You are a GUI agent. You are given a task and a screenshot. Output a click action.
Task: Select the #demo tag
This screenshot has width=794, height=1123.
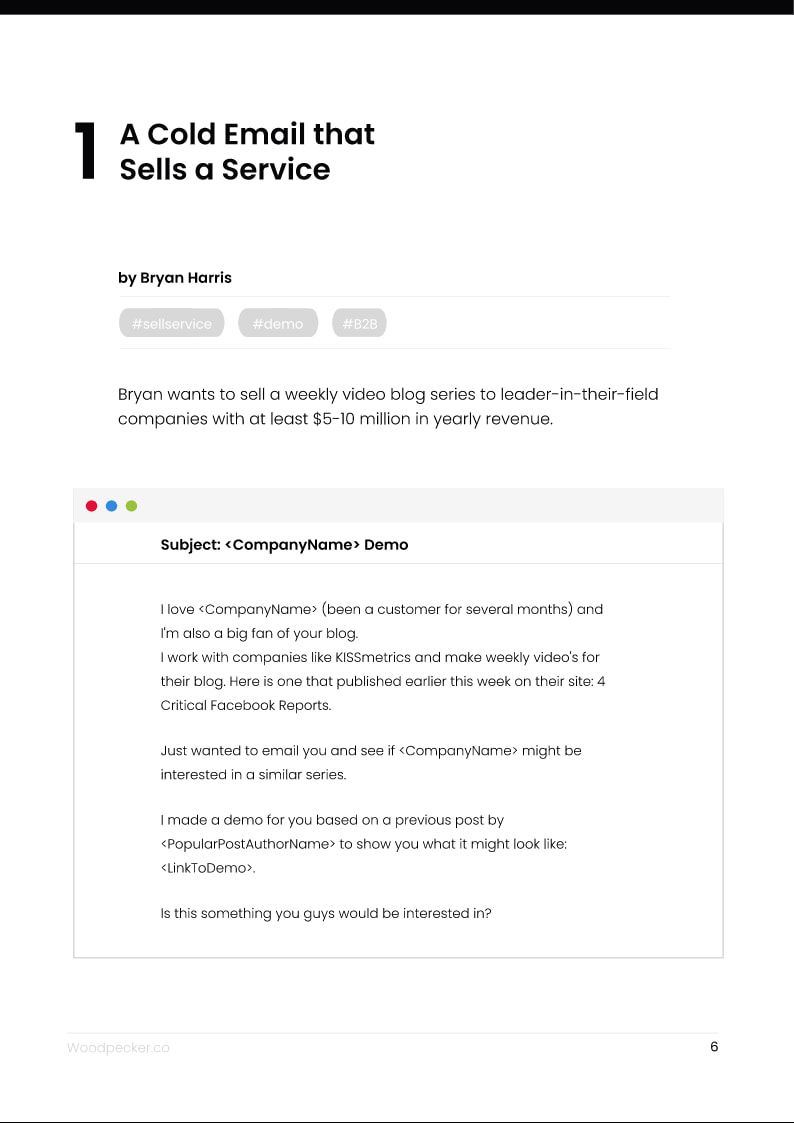point(277,323)
